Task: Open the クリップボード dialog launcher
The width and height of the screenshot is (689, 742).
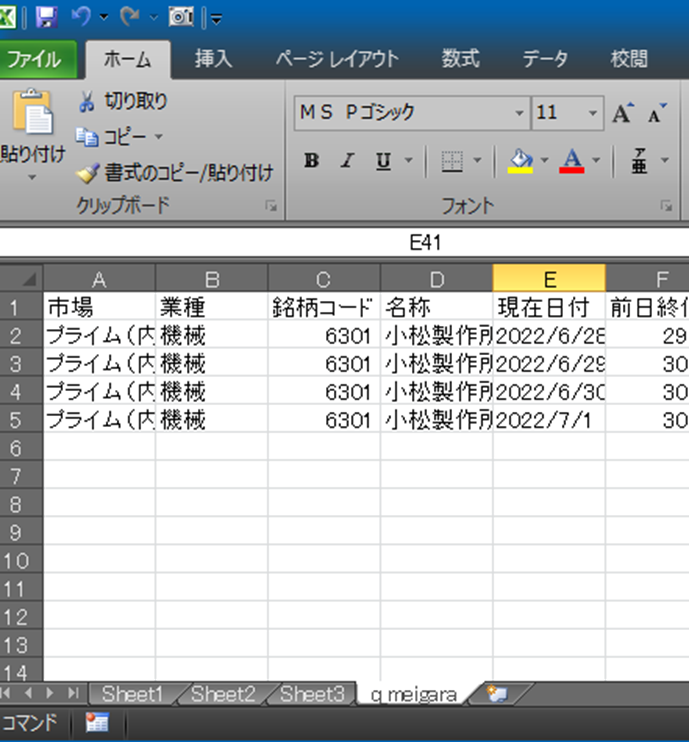Action: pyautogui.click(x=271, y=205)
